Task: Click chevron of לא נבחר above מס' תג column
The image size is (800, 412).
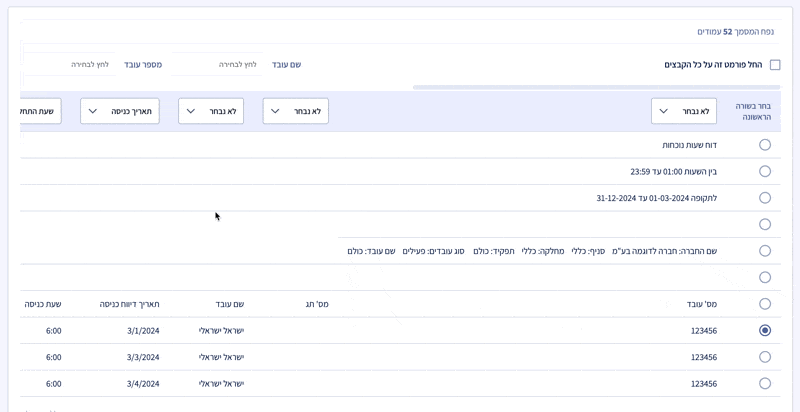Action: [275, 111]
